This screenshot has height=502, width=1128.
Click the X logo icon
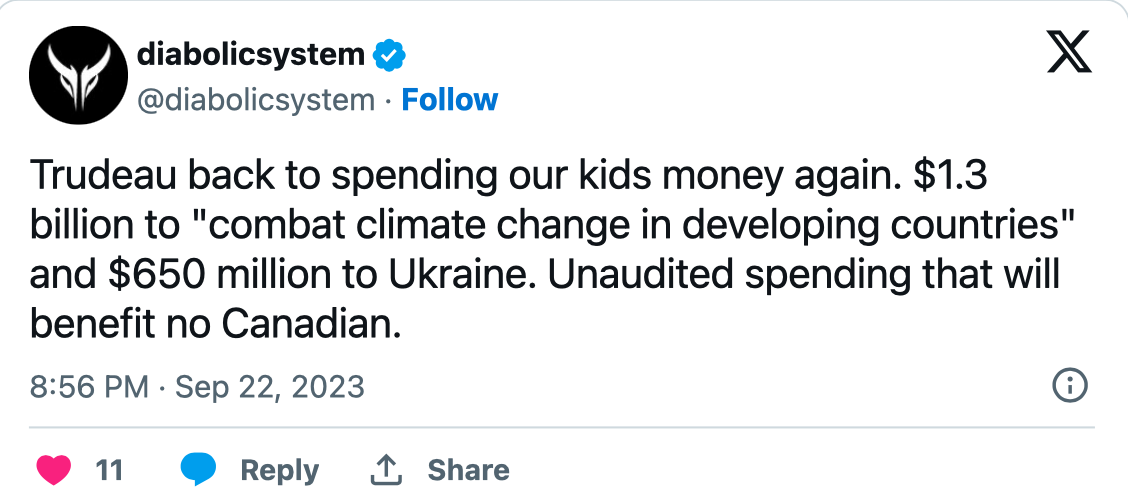tap(1068, 54)
